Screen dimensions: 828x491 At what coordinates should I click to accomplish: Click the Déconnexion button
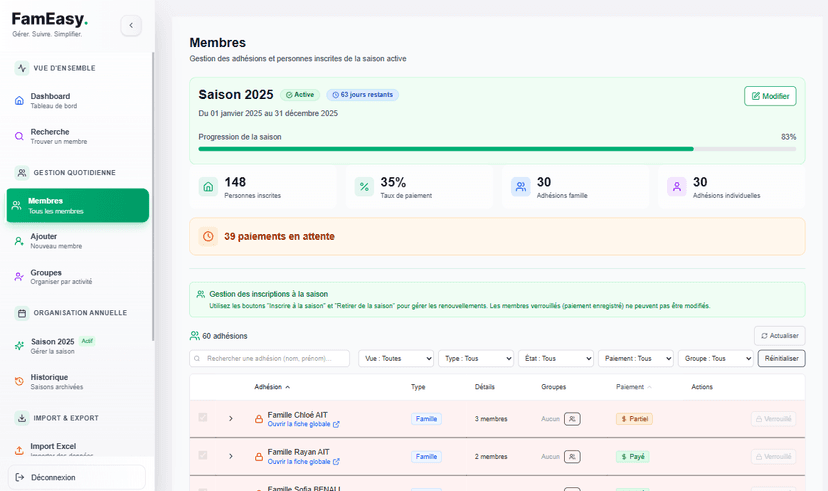coord(77,477)
